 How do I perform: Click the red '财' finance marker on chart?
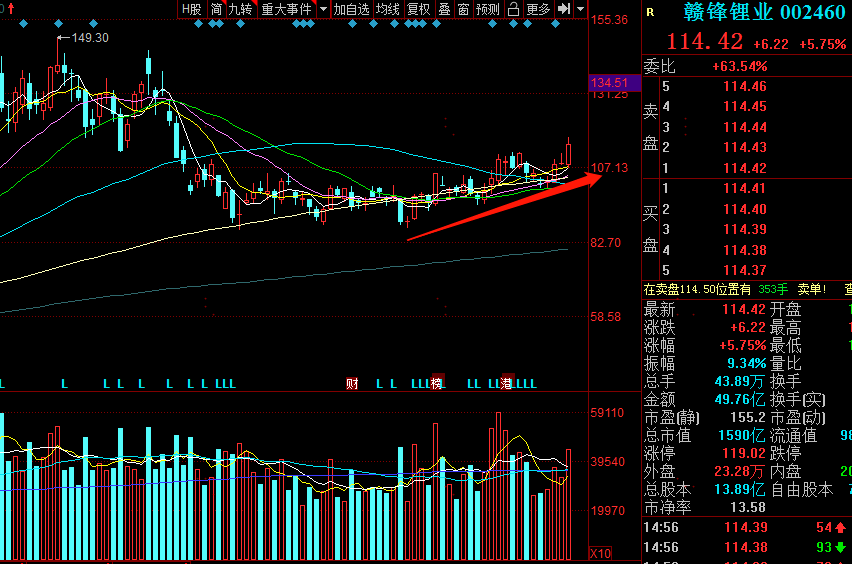coord(351,384)
